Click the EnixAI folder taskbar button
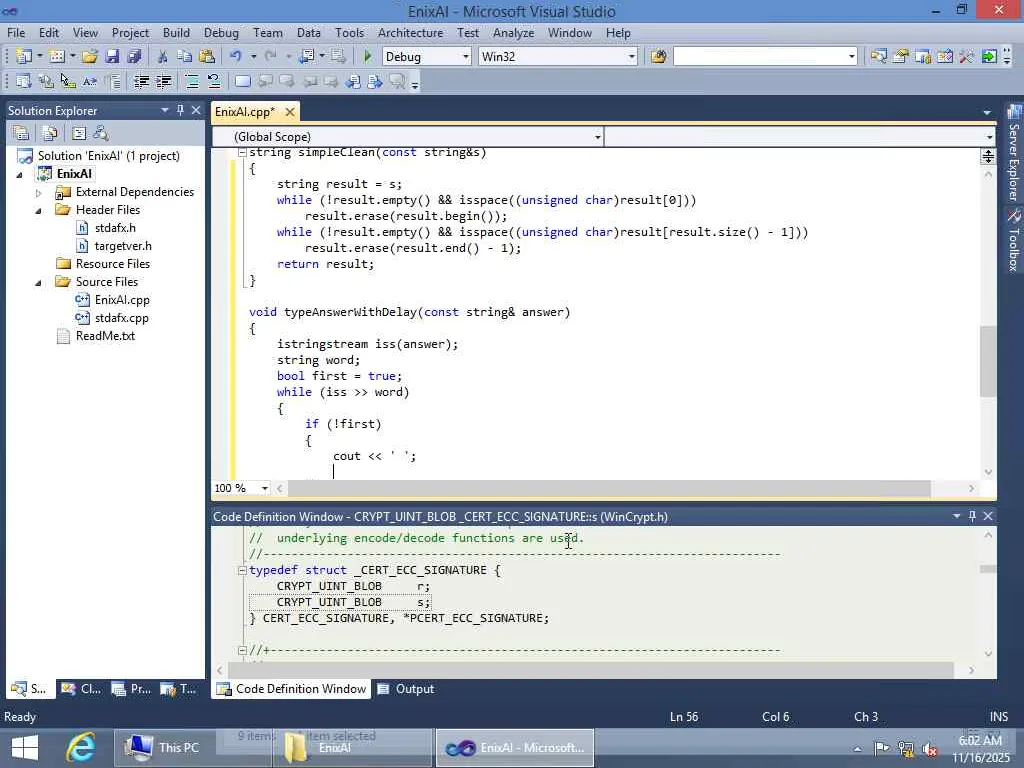The image size is (1024, 768). 353,748
